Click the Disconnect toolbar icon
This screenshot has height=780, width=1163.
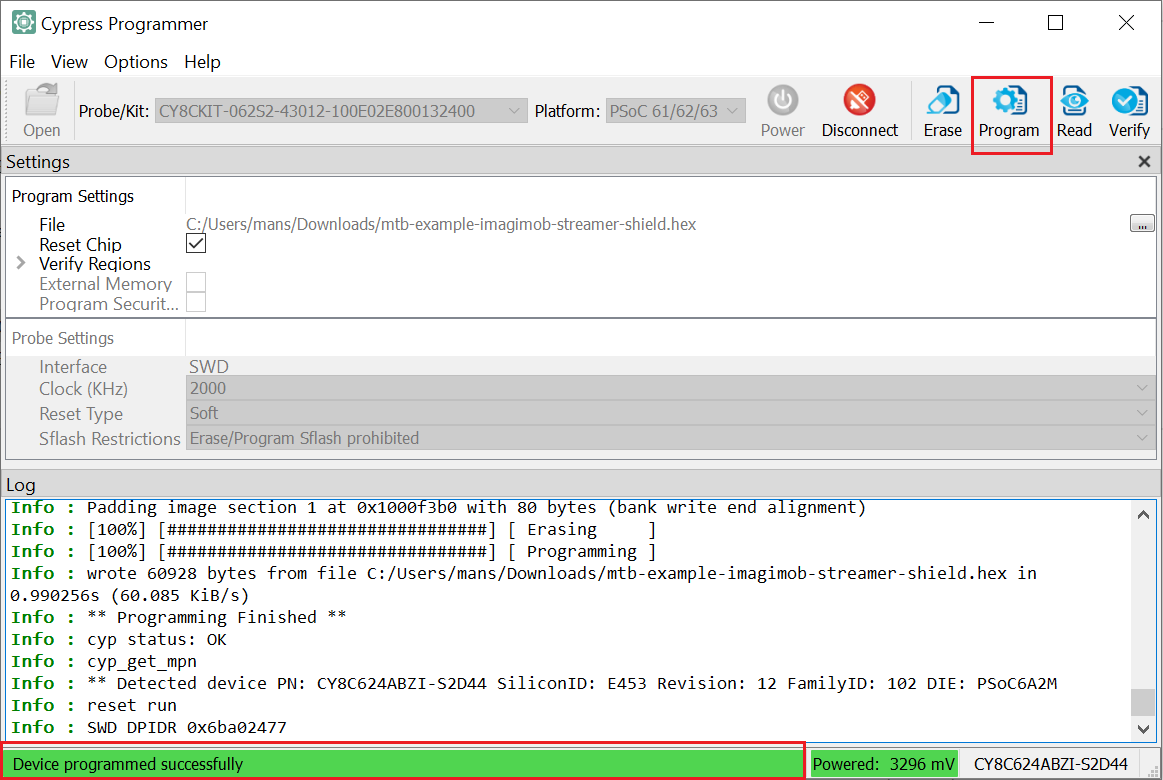(x=859, y=111)
